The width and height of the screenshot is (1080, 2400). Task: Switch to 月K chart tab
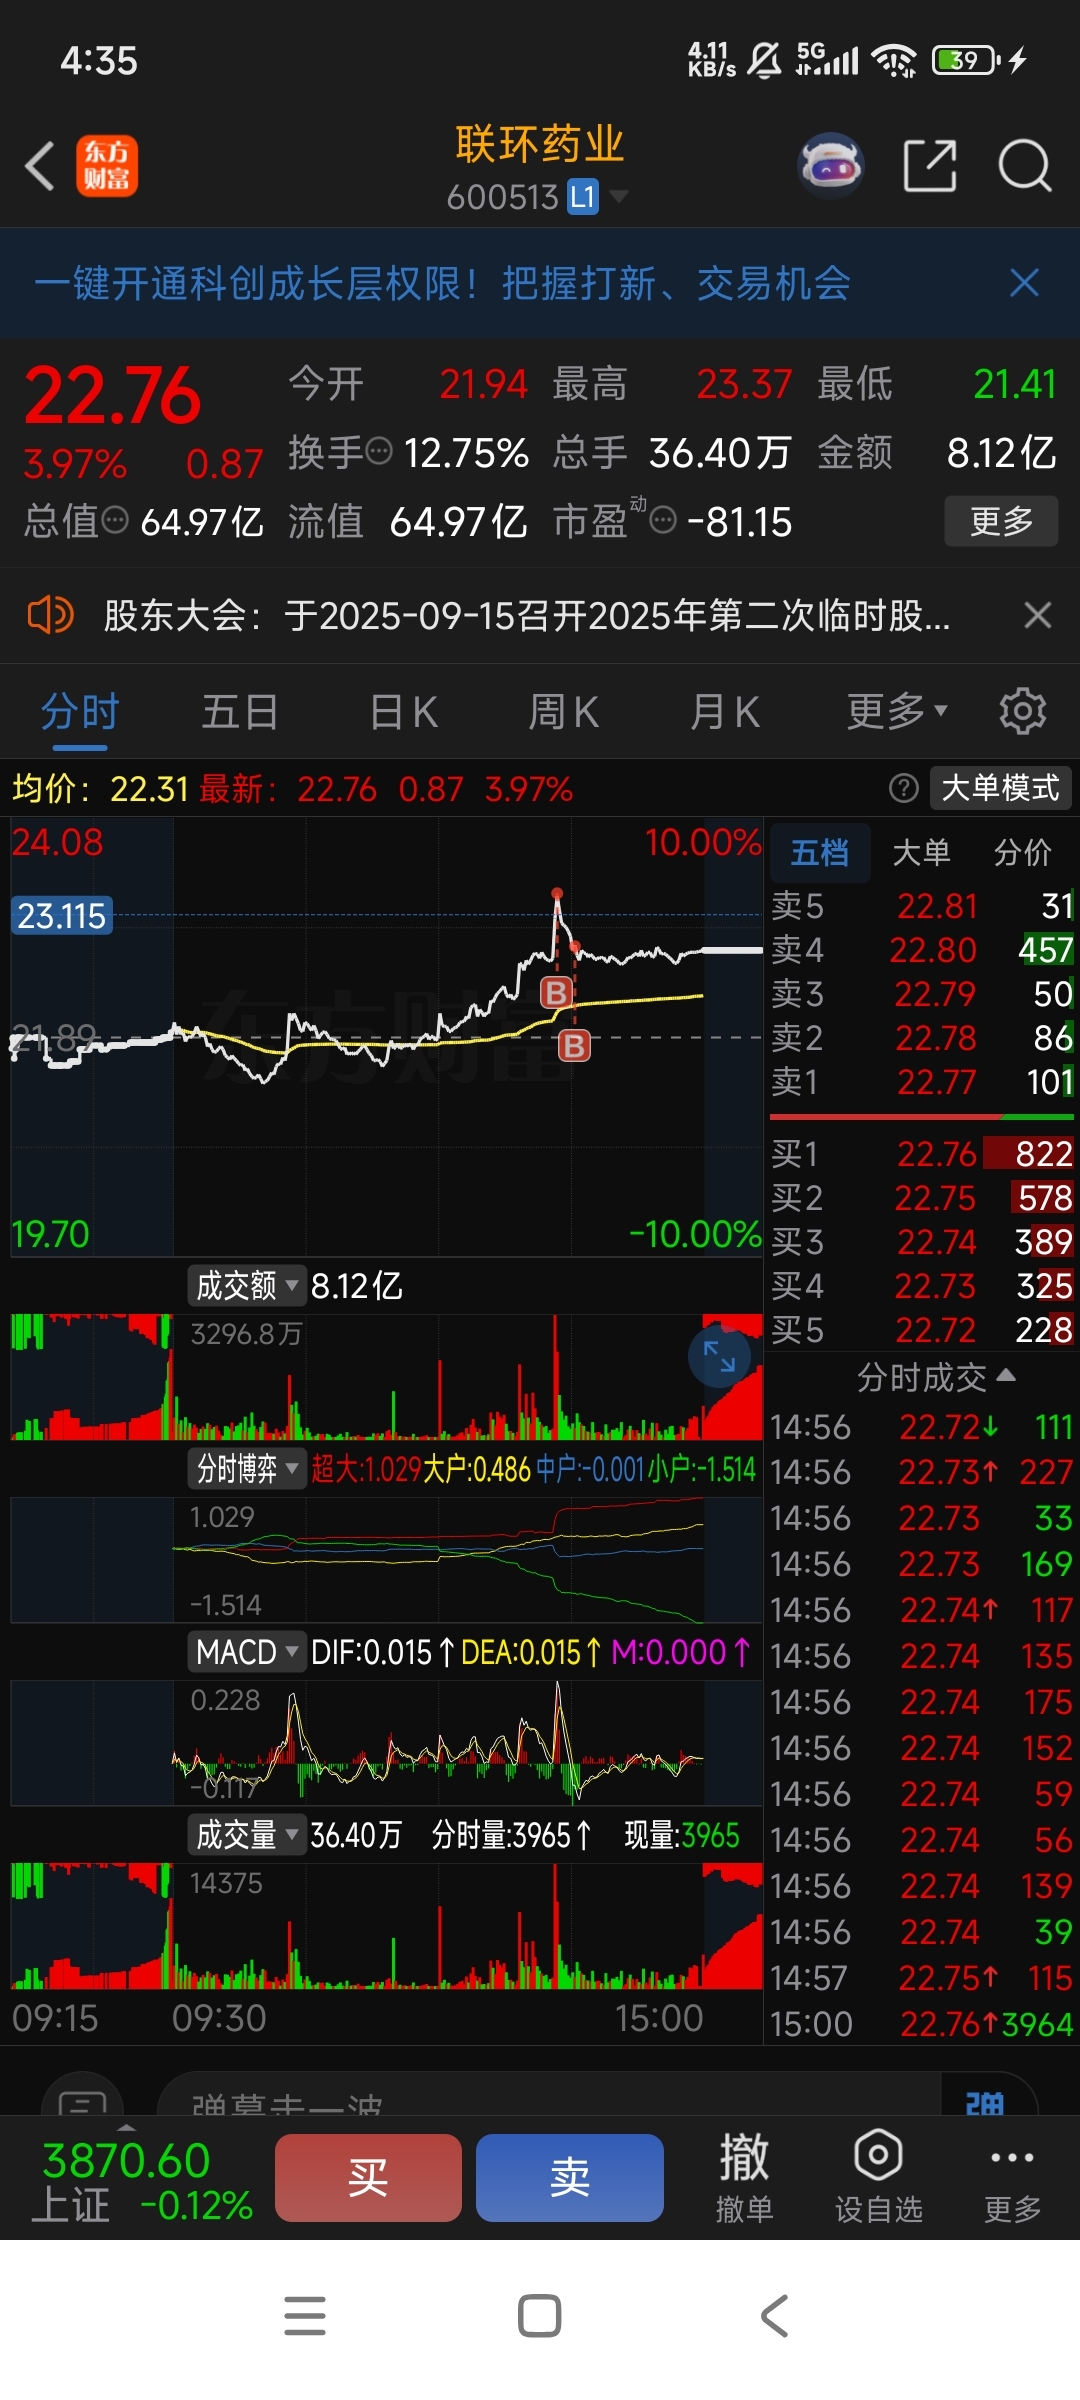tap(725, 711)
